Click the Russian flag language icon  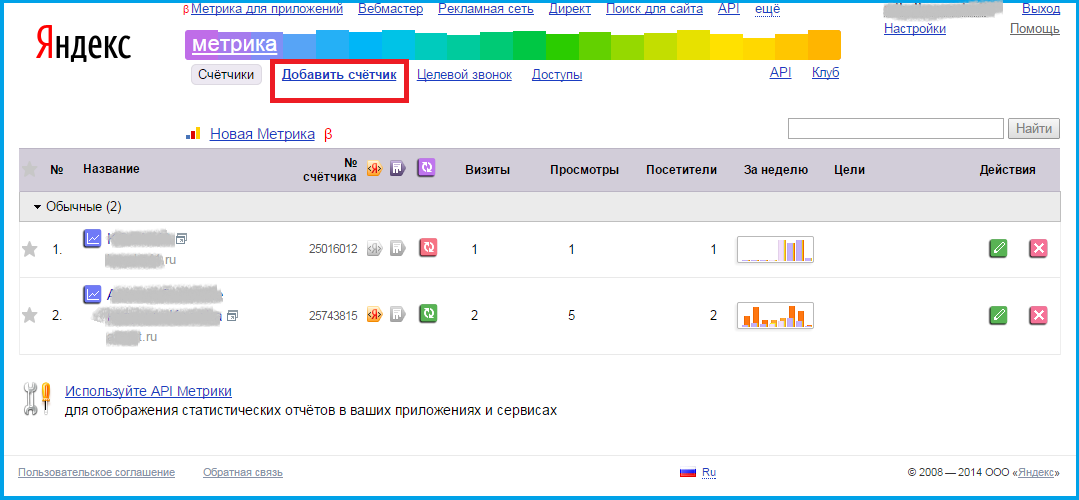pyautogui.click(x=687, y=472)
